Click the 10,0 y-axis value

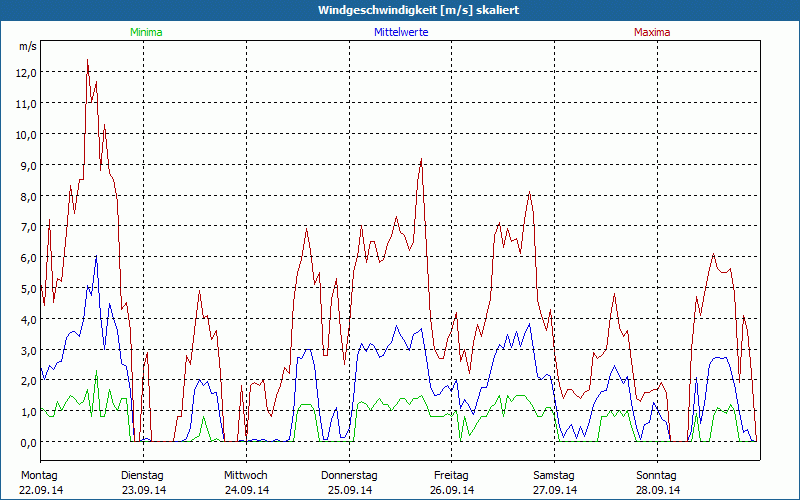(x=26, y=135)
